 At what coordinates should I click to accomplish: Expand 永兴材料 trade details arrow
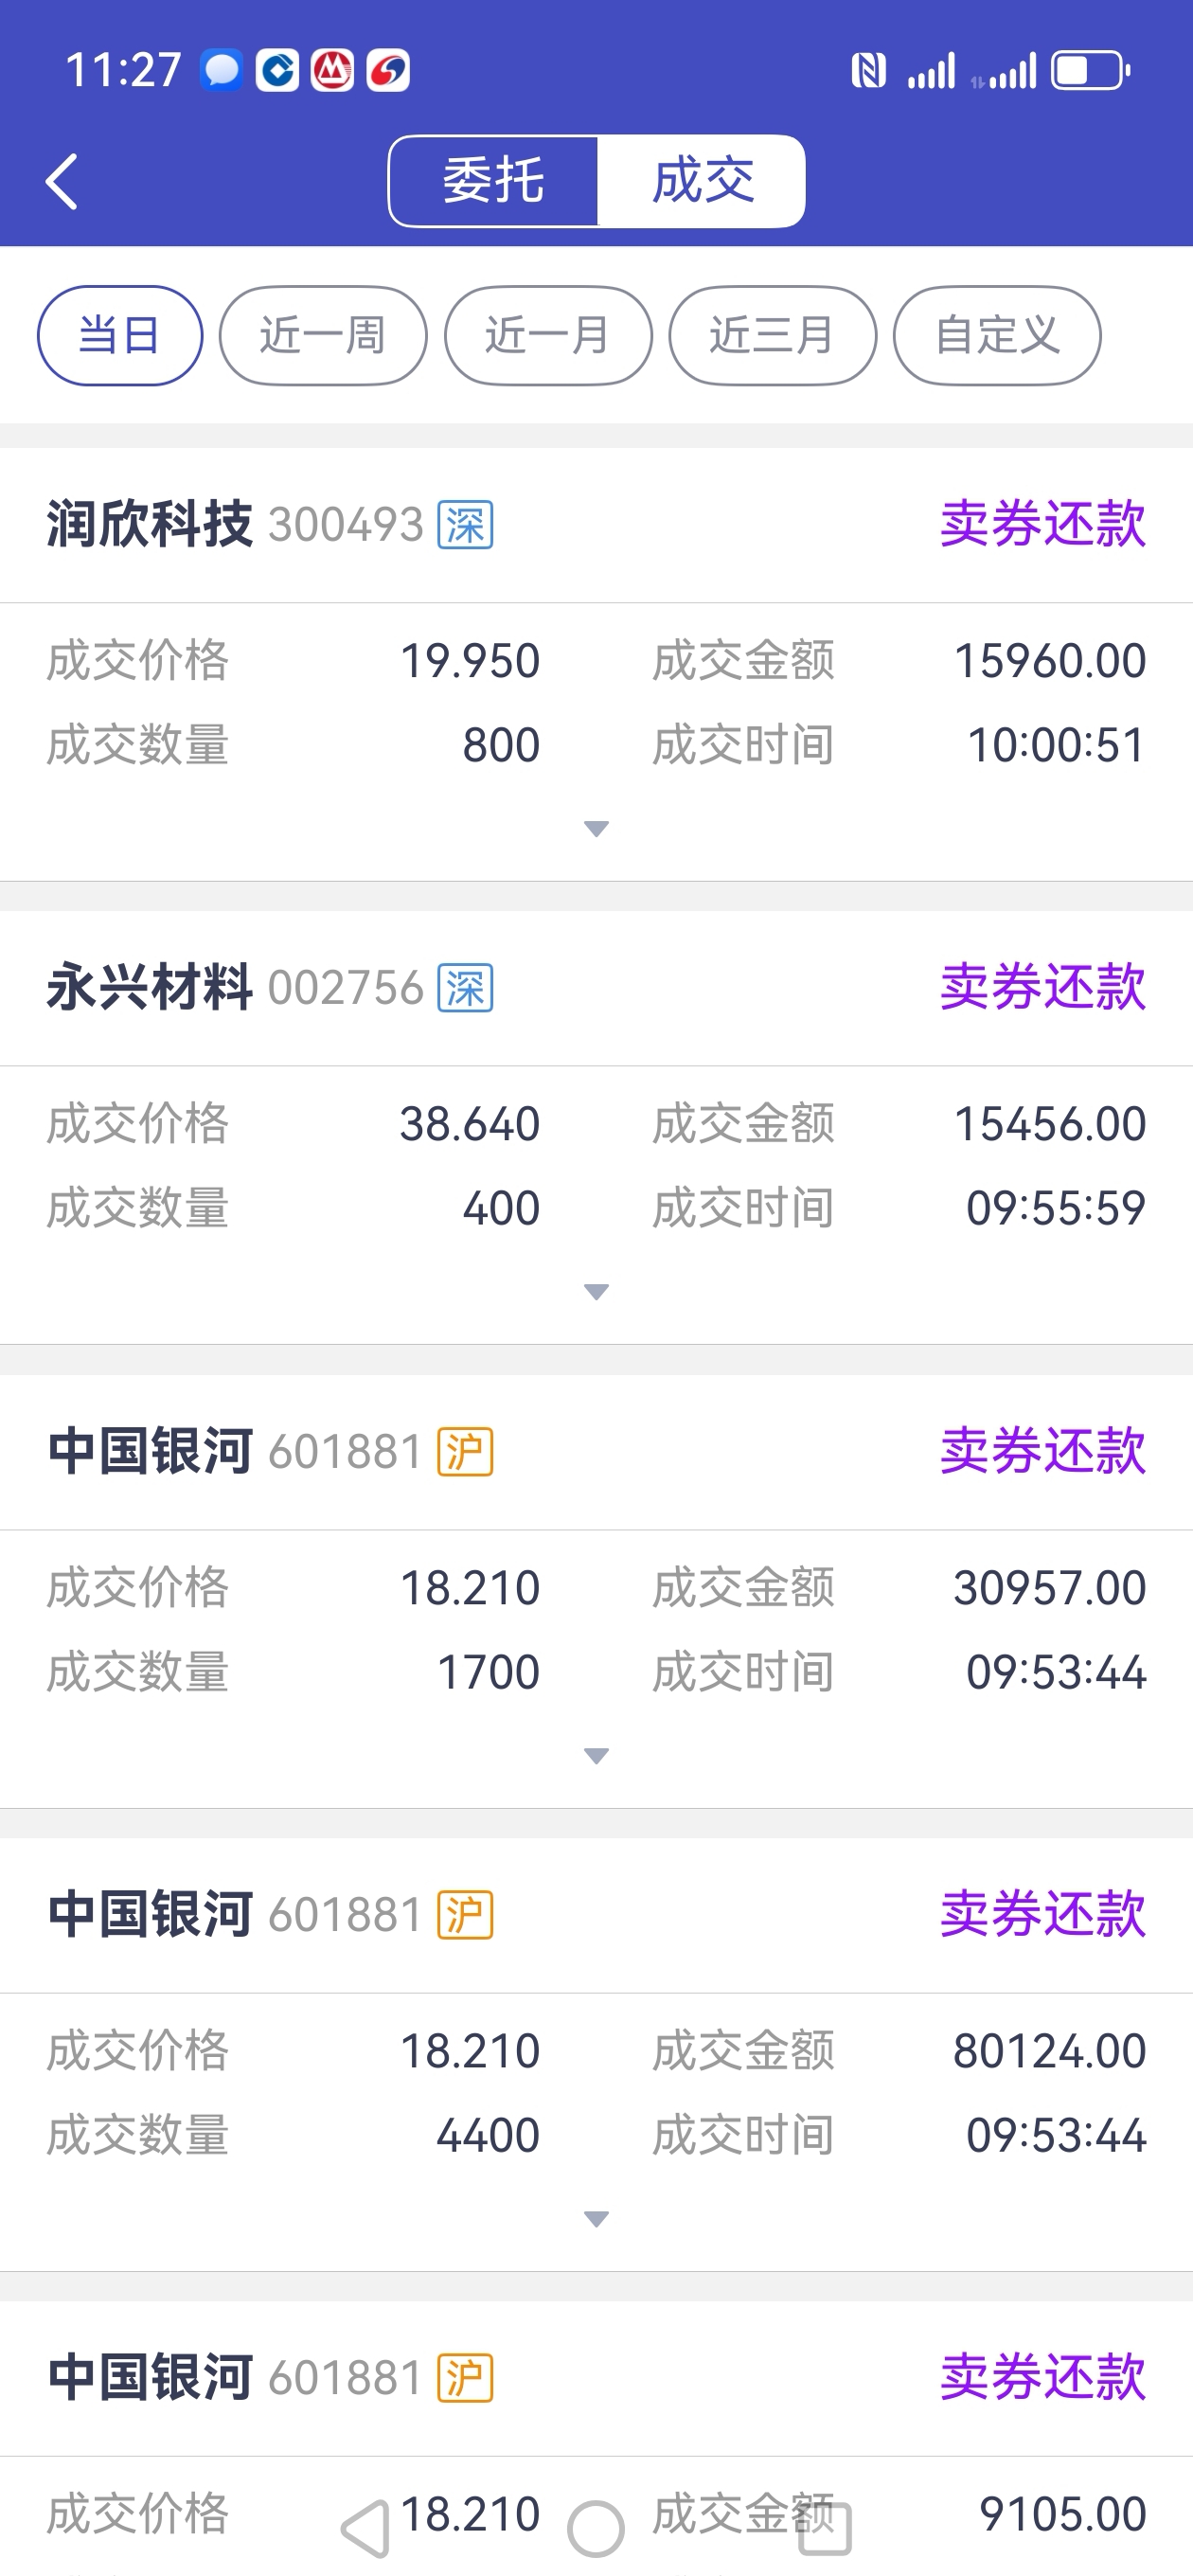596,1292
